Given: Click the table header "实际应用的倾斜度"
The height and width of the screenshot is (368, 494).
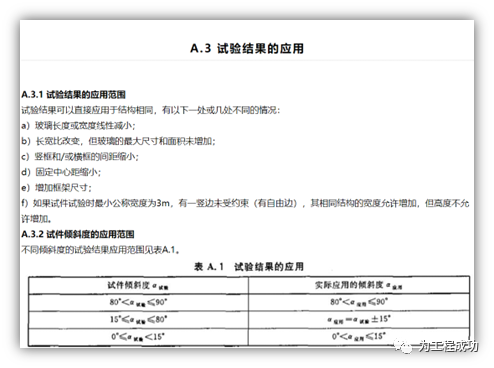Looking at the screenshot, I should point(359,286).
